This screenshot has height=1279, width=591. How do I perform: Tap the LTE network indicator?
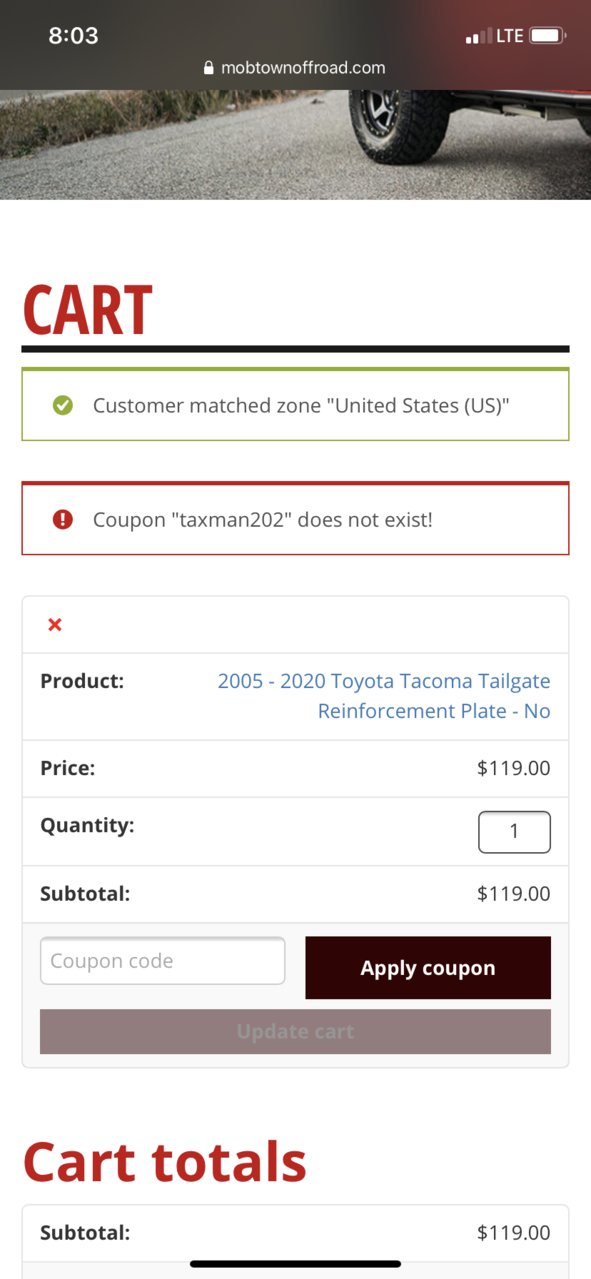coord(509,36)
